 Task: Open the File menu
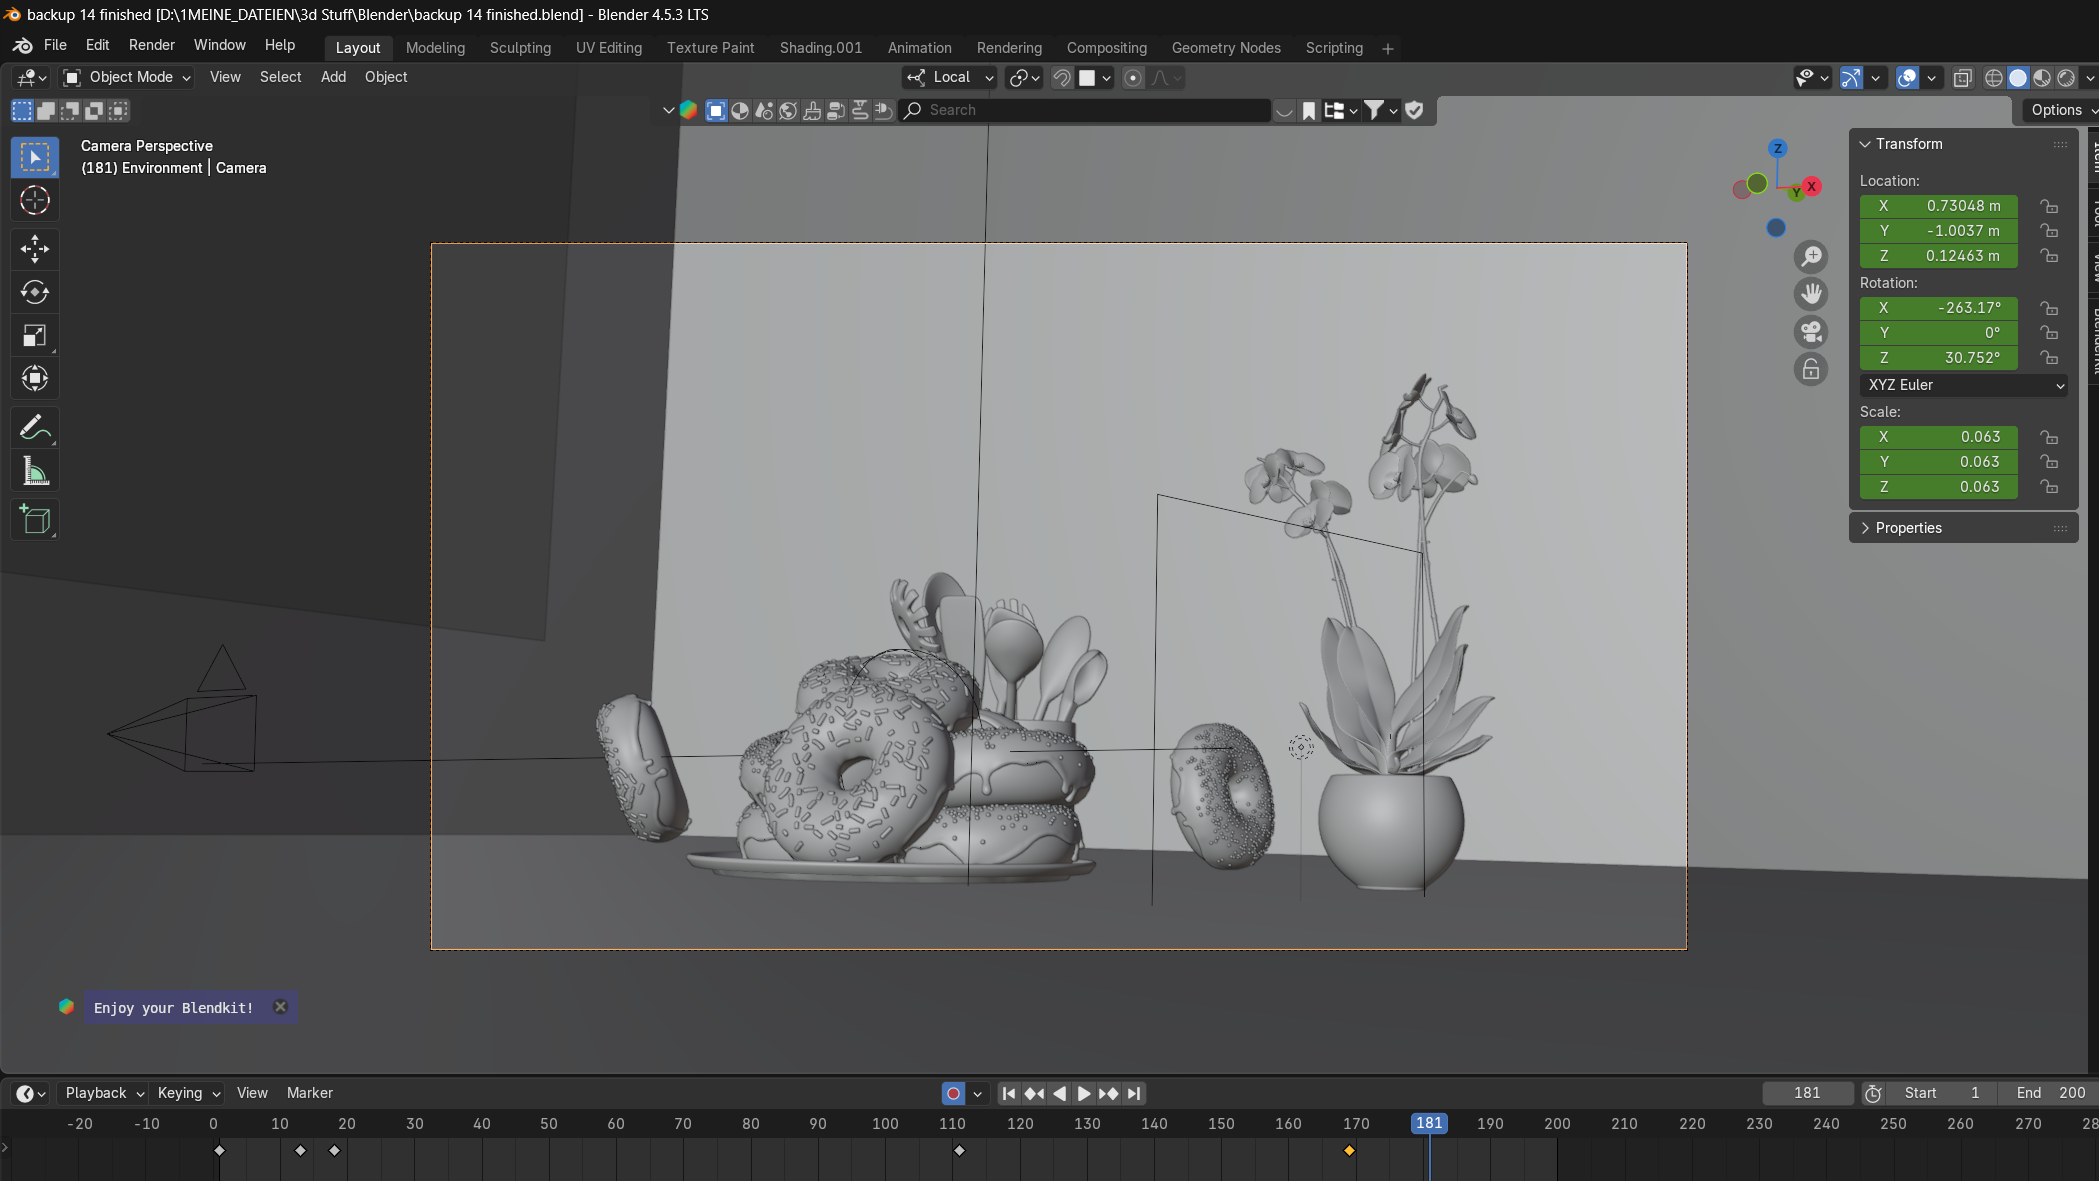[x=55, y=45]
